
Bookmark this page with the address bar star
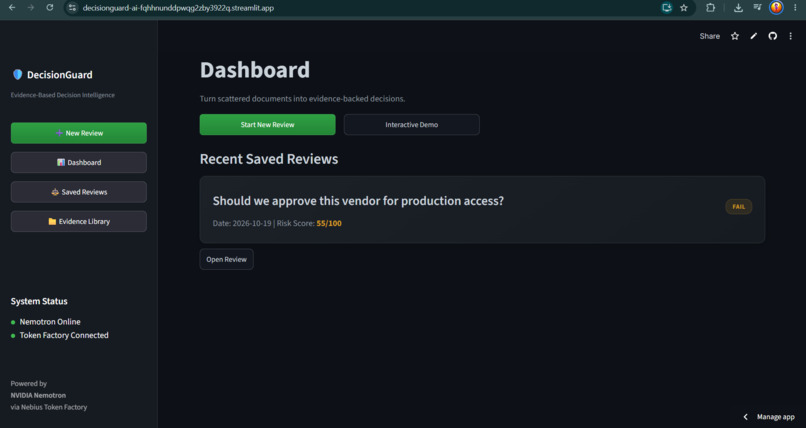pyautogui.click(x=684, y=8)
